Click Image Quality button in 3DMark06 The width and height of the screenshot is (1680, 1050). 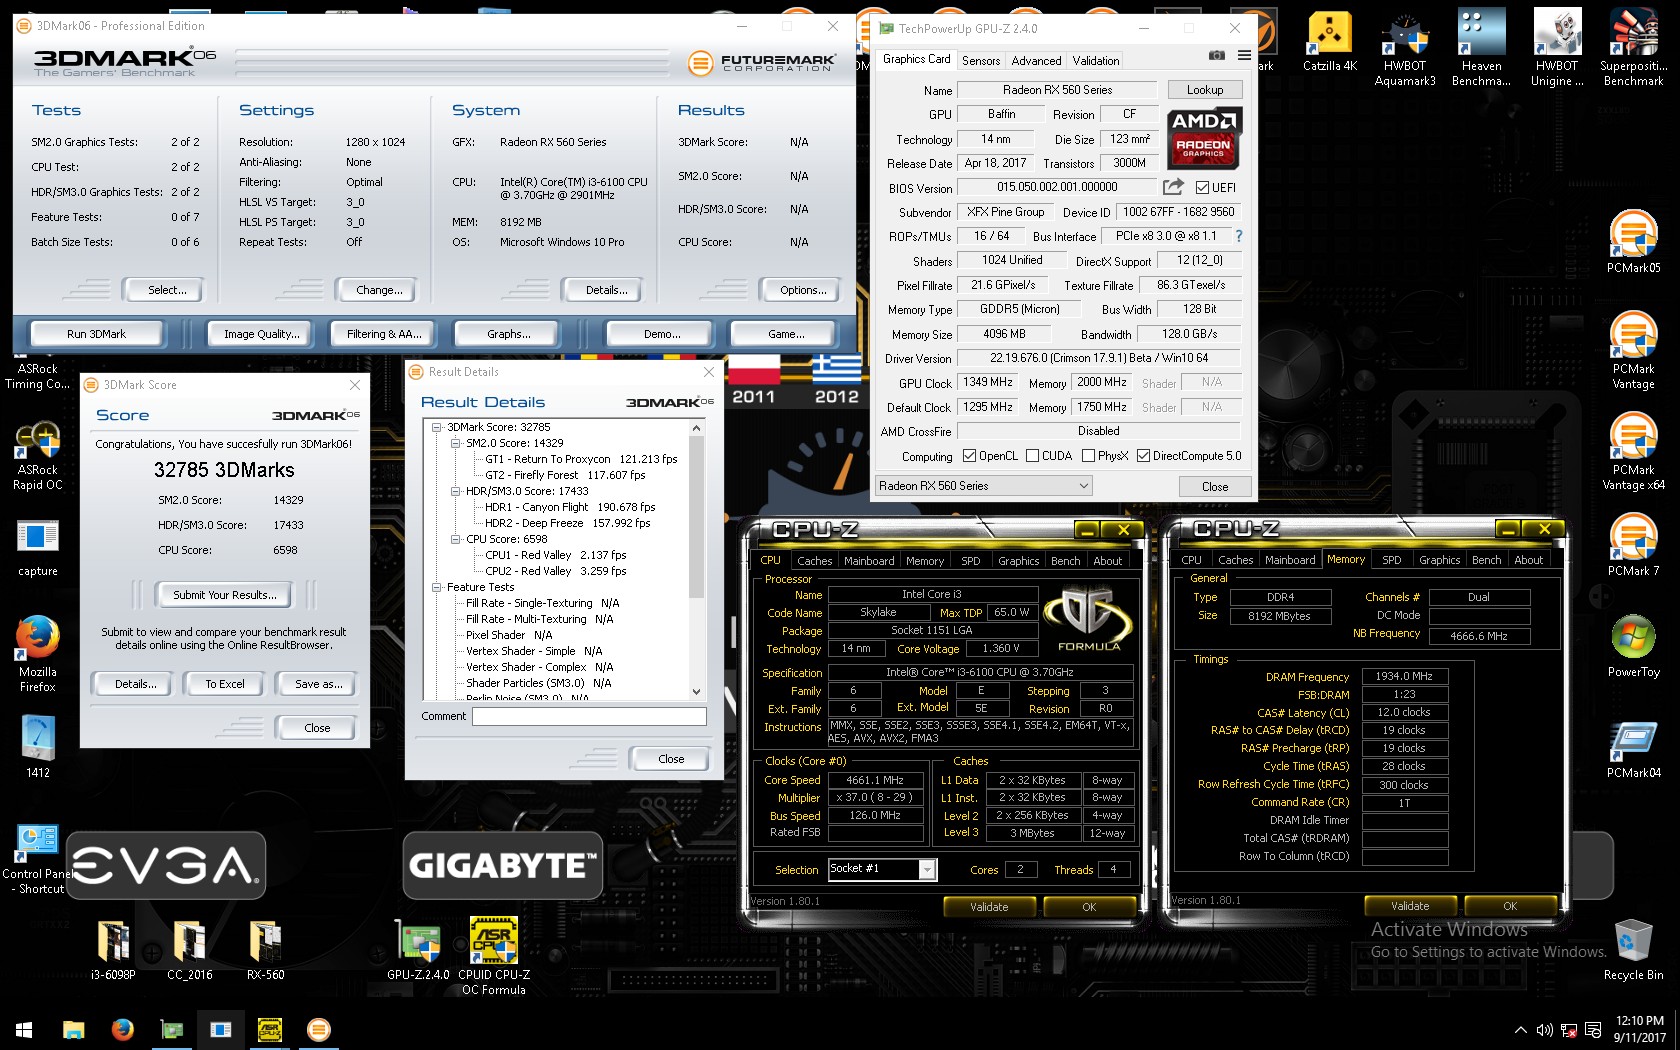pos(260,334)
